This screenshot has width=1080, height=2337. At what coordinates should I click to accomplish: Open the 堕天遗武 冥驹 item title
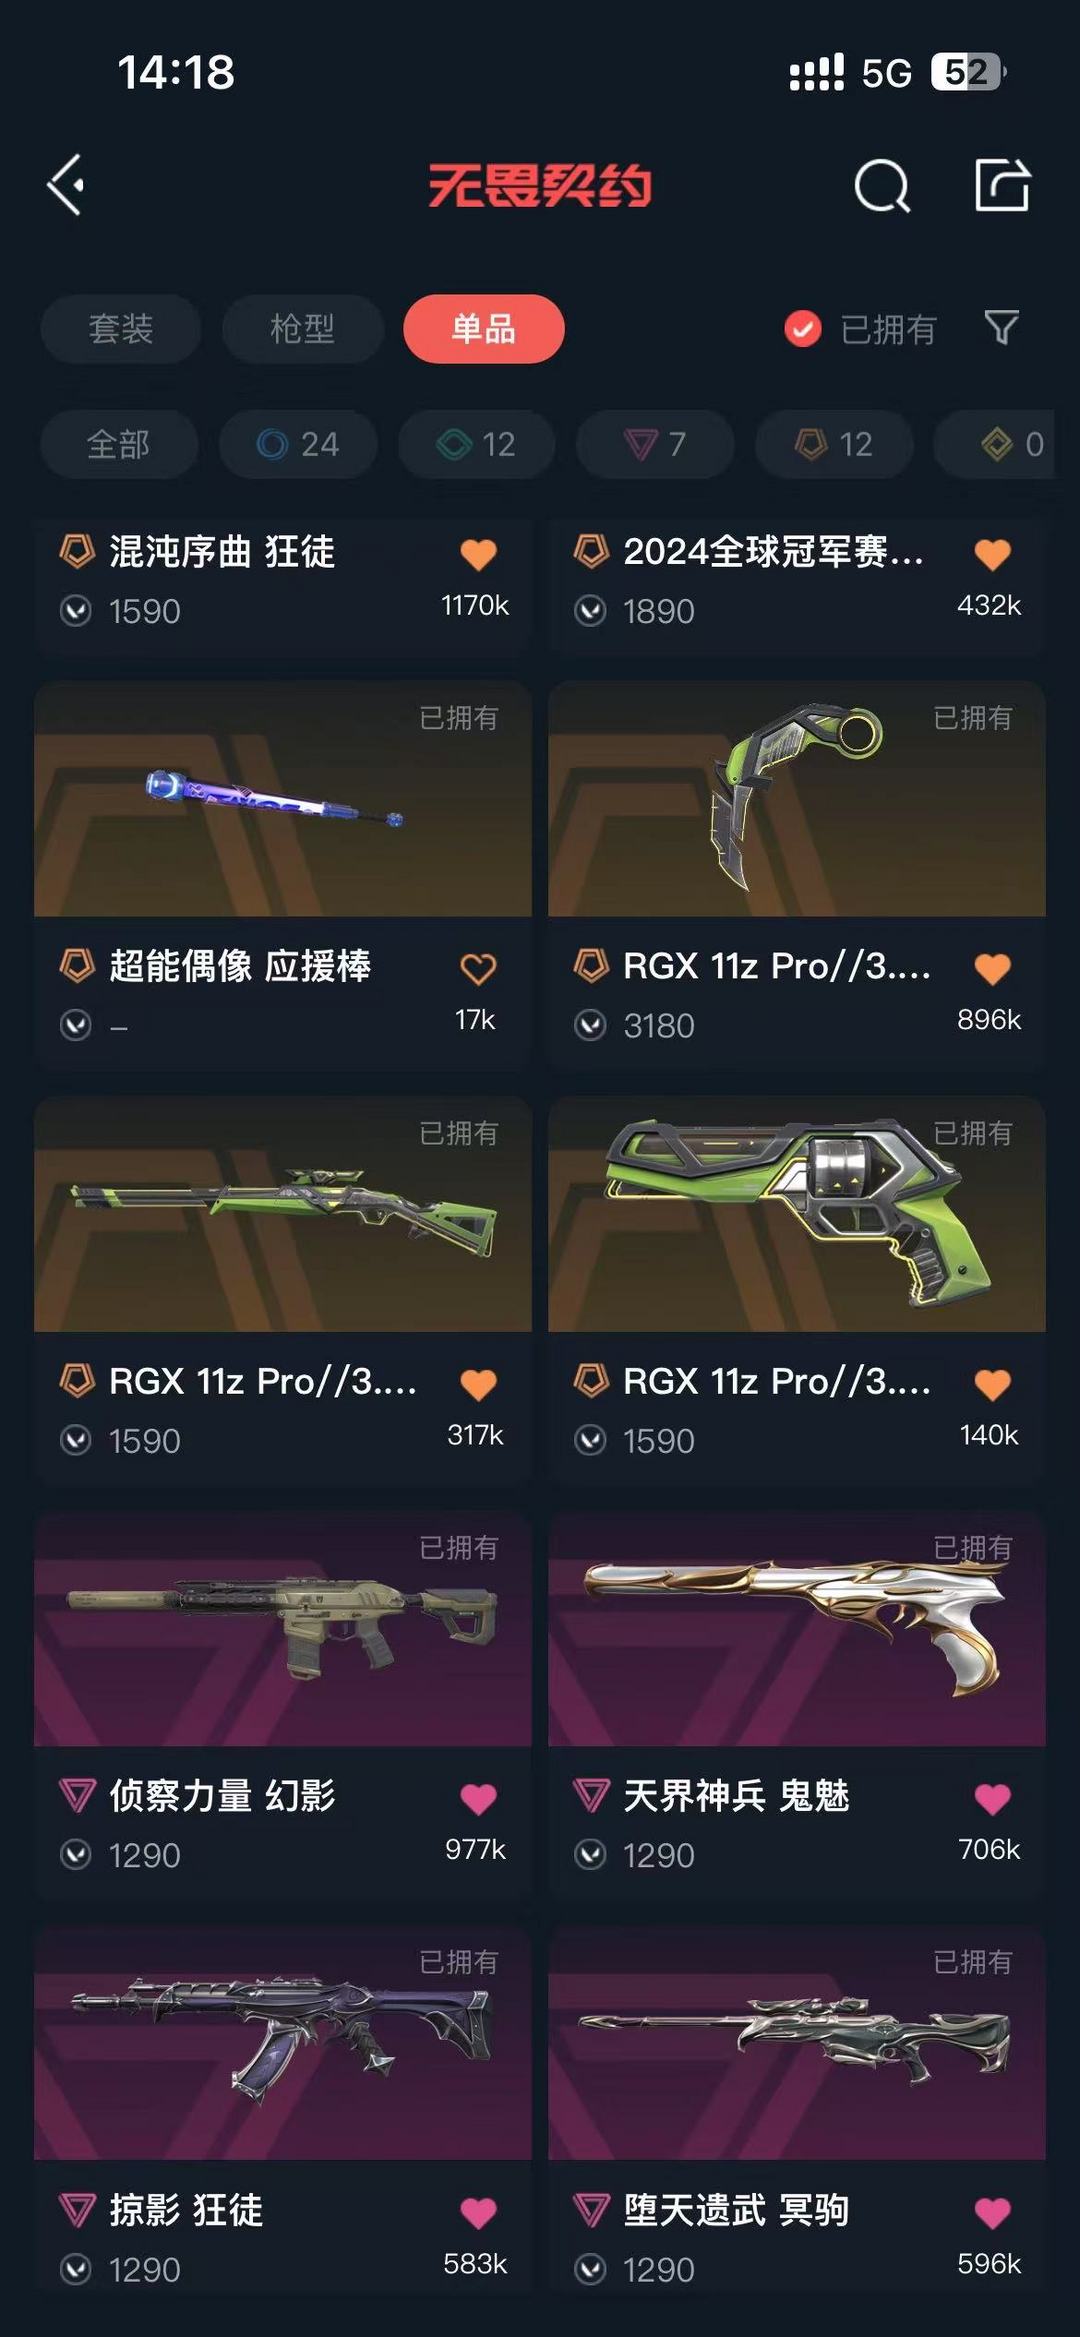click(736, 2210)
